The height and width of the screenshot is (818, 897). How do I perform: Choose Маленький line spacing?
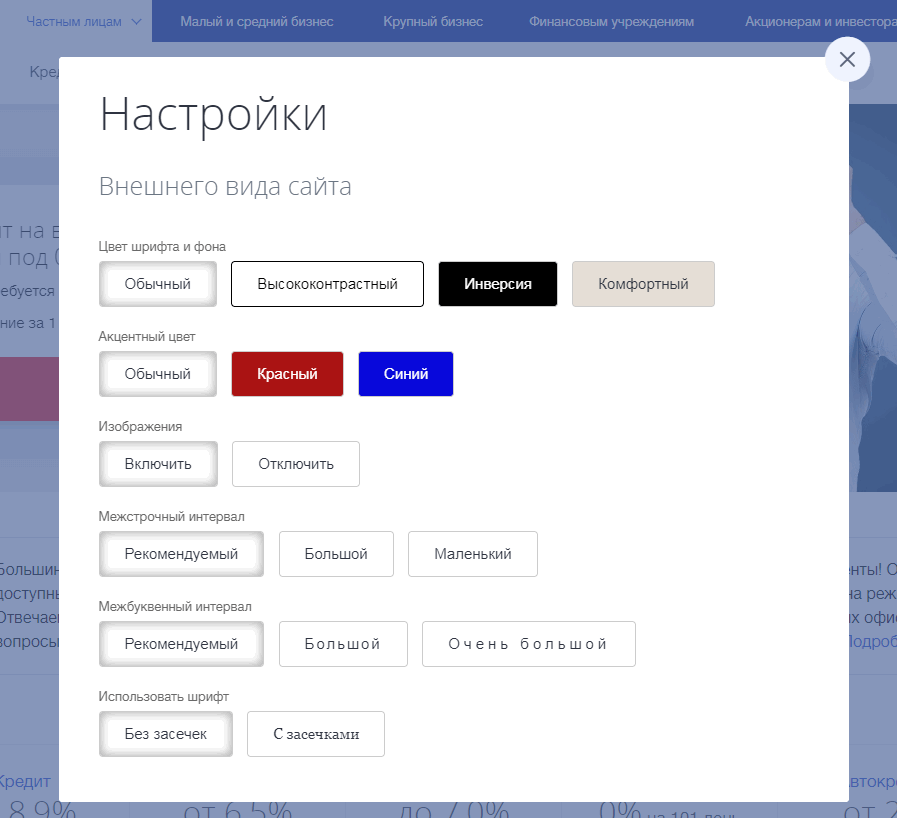click(x=472, y=554)
